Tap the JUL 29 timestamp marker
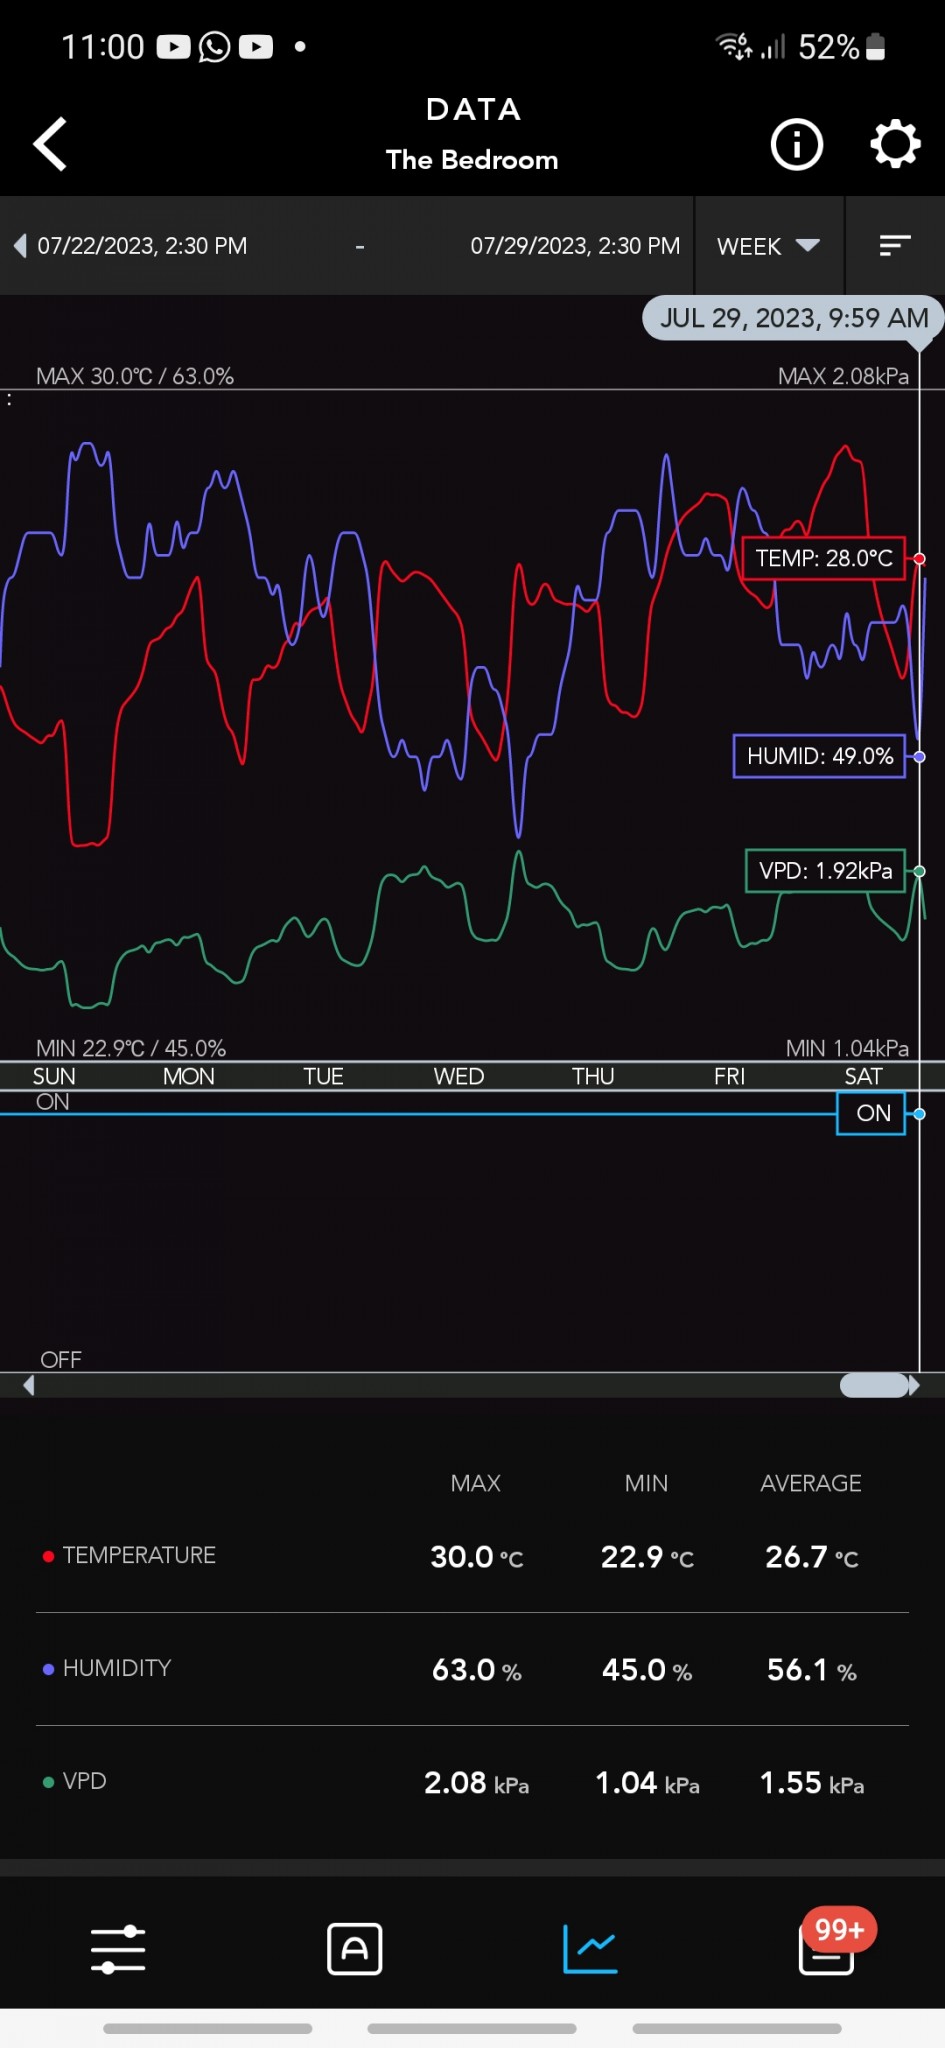 pyautogui.click(x=794, y=318)
